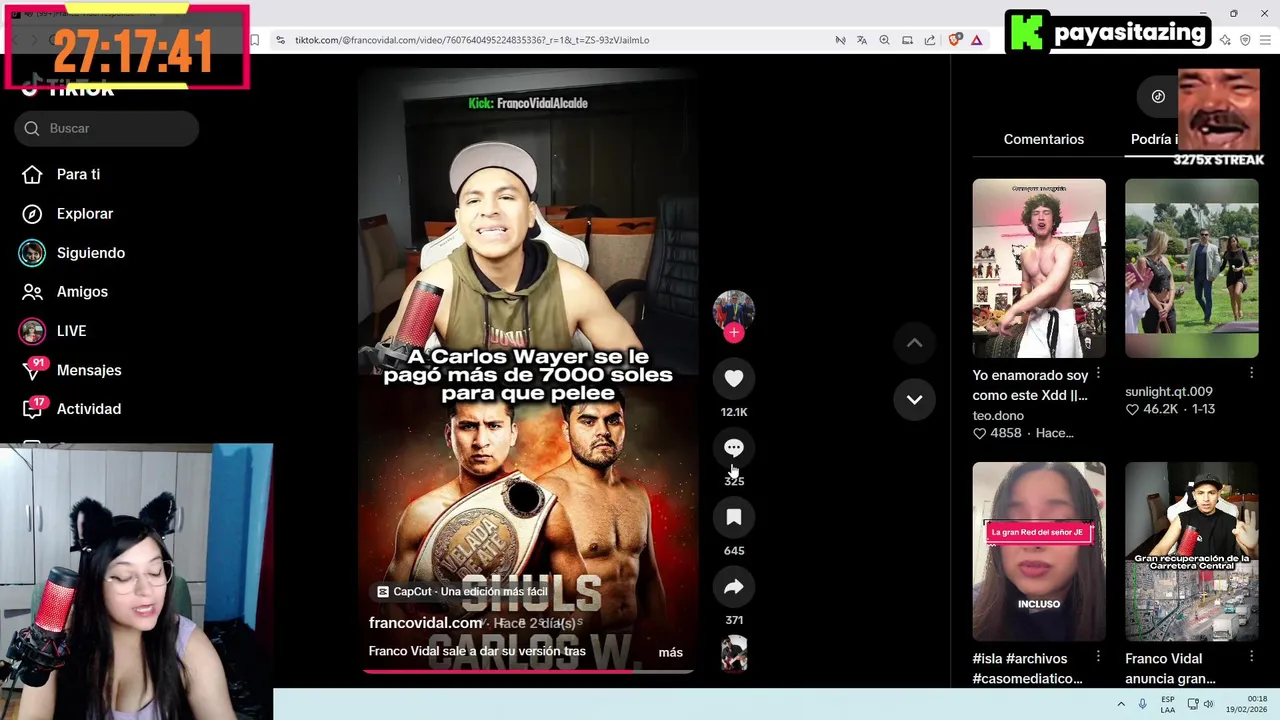Click the 46.2K likes on sunlight video
Viewport: 1280px width, 720px height.
[x=1158, y=409]
